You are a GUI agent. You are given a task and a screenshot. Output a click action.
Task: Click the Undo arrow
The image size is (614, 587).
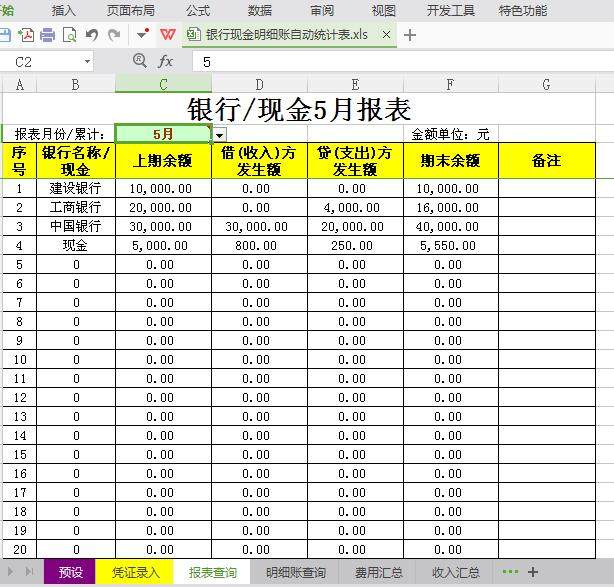92,35
